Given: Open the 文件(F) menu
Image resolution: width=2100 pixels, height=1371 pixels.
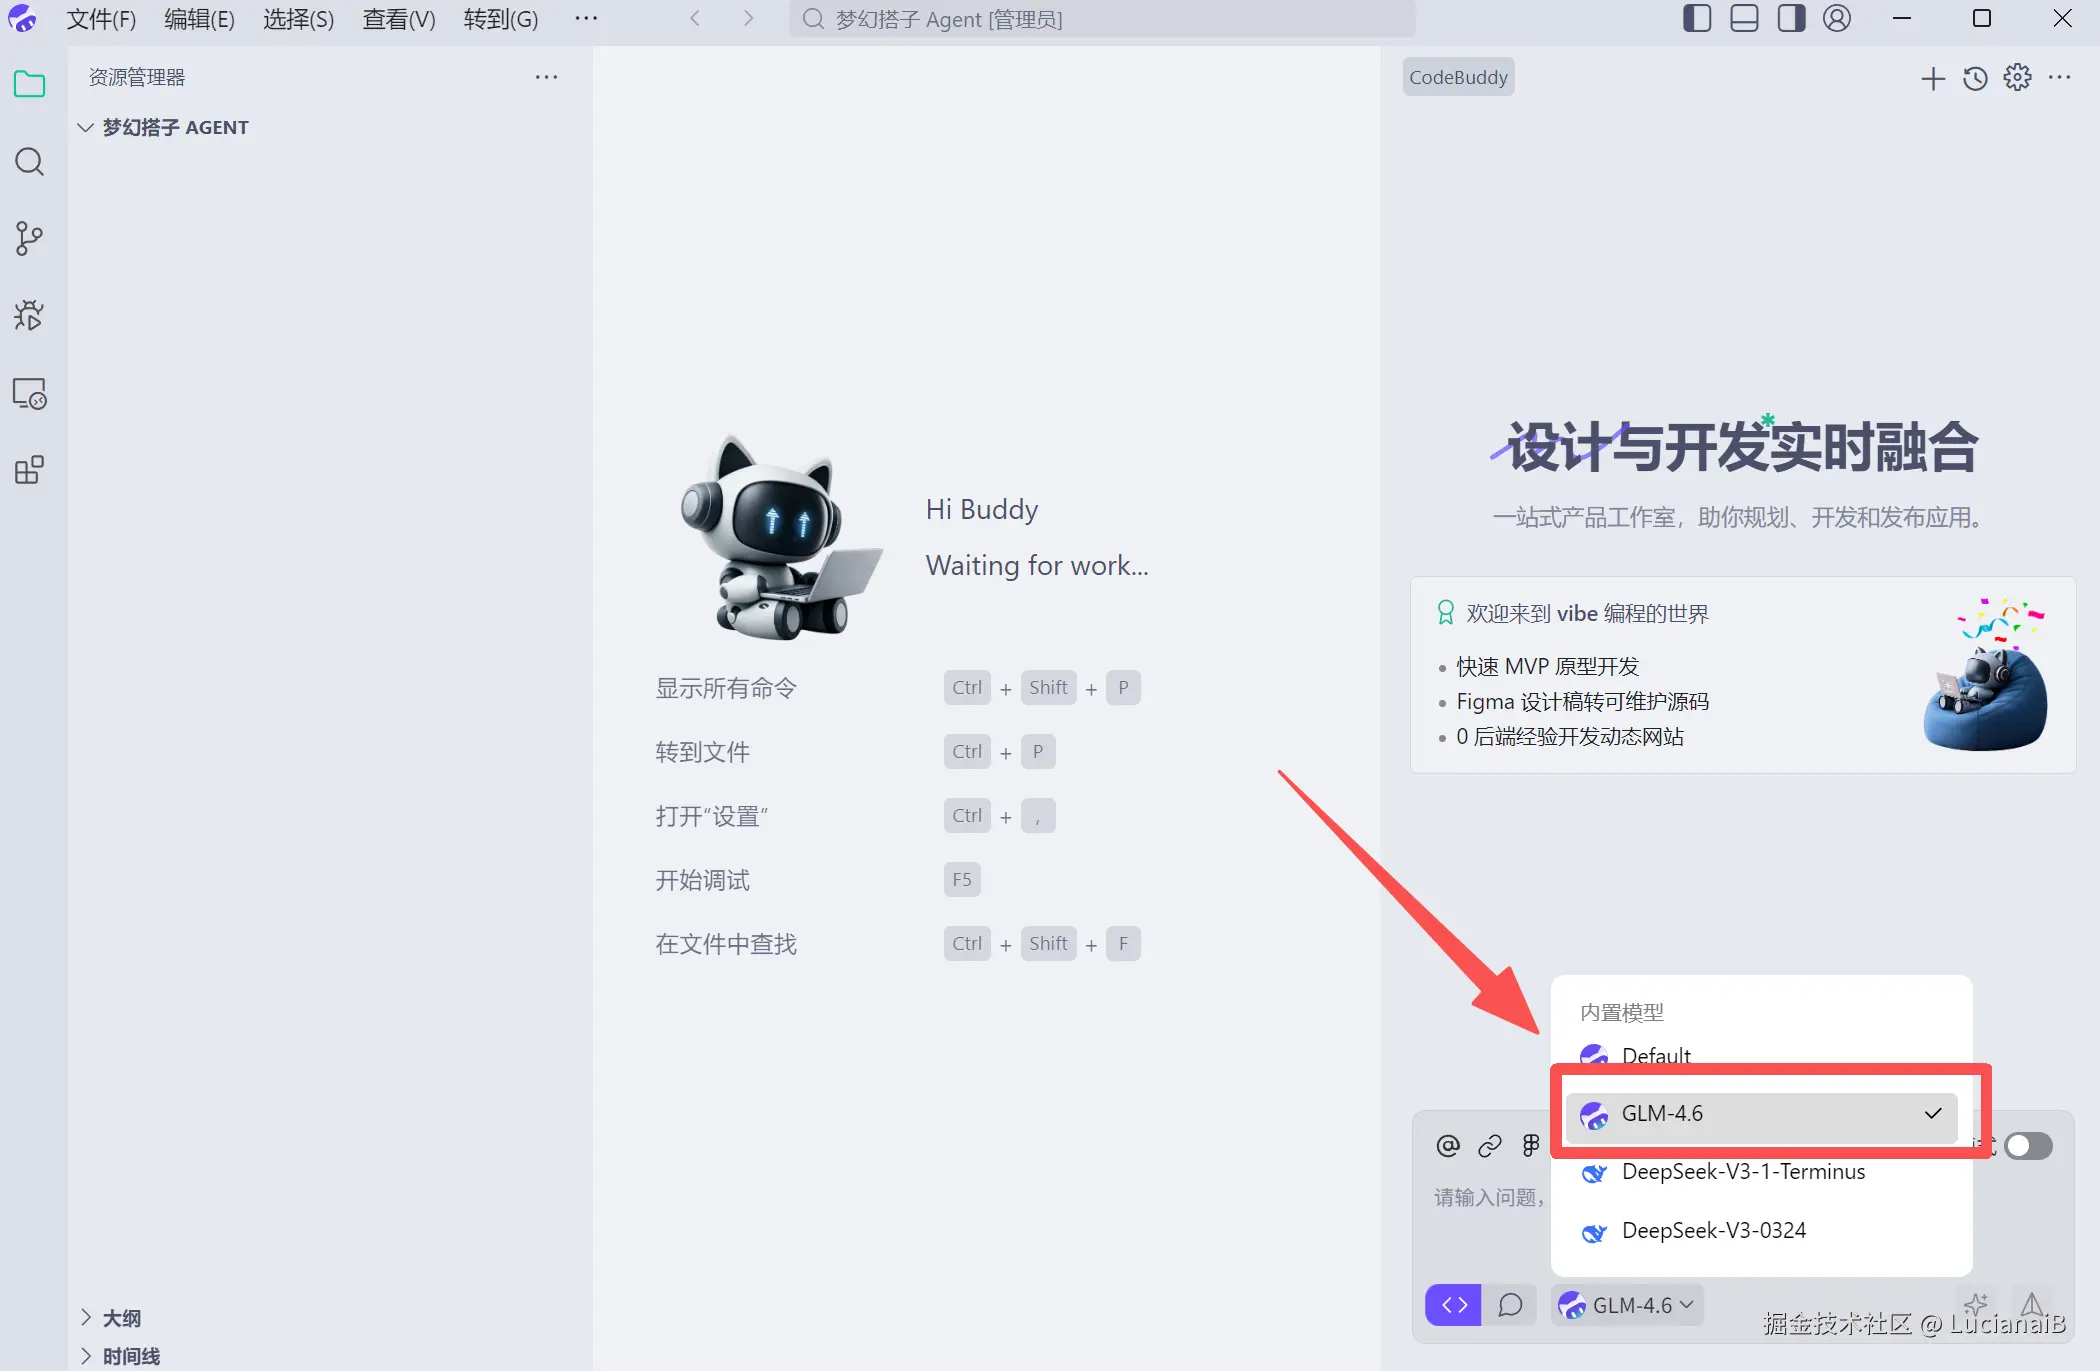Looking at the screenshot, I should pyautogui.click(x=101, y=19).
